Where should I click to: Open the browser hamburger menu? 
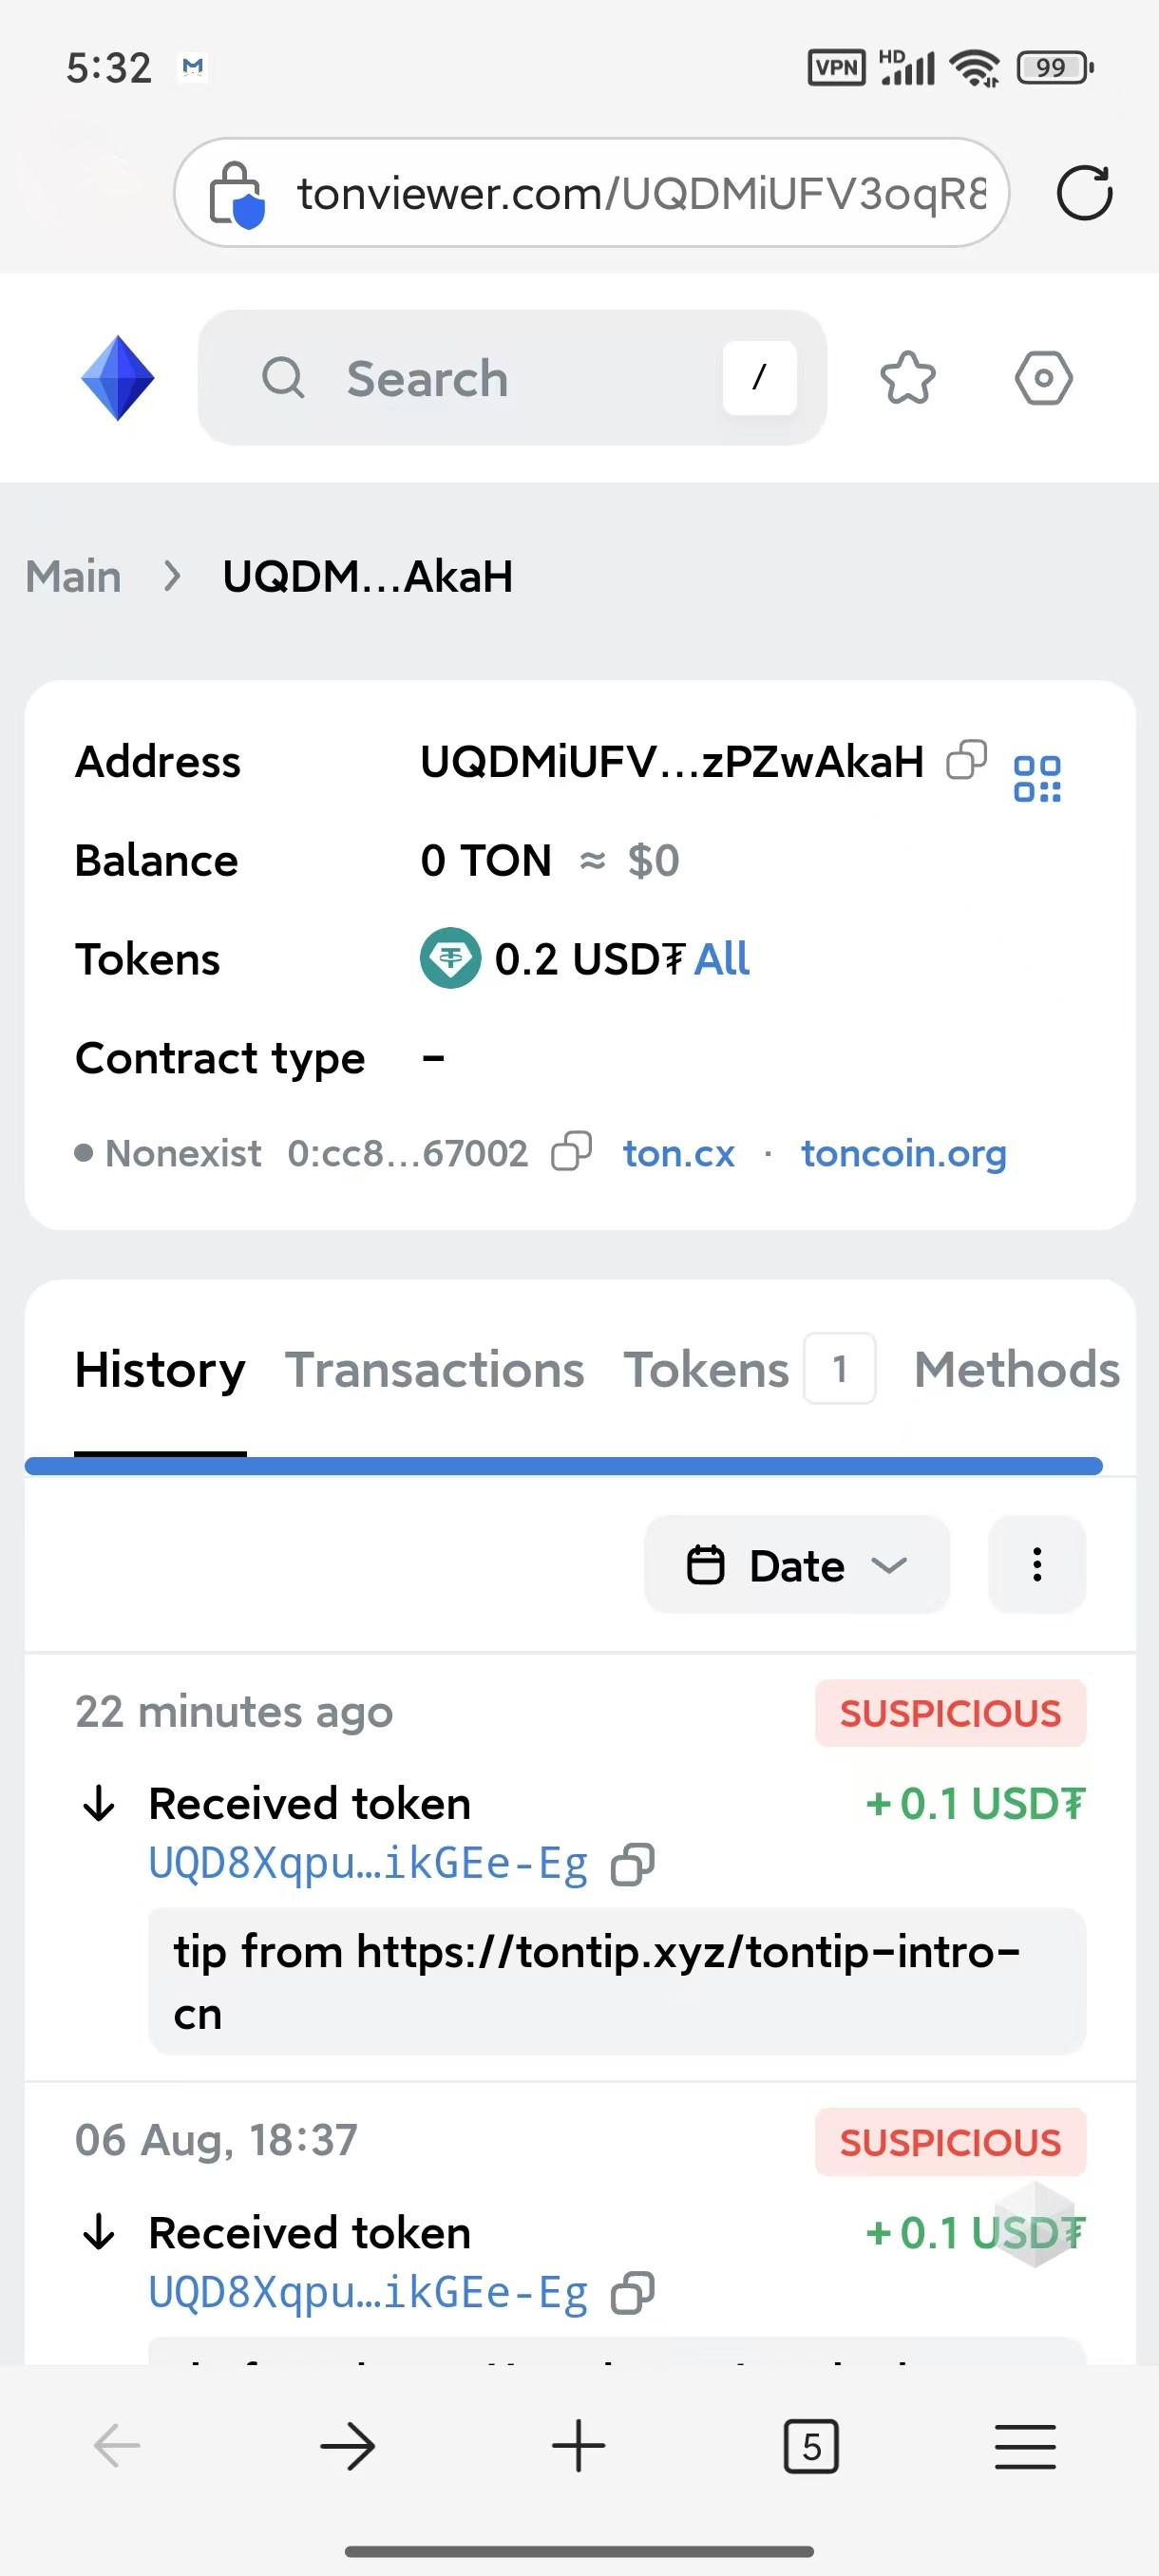(x=1025, y=2446)
